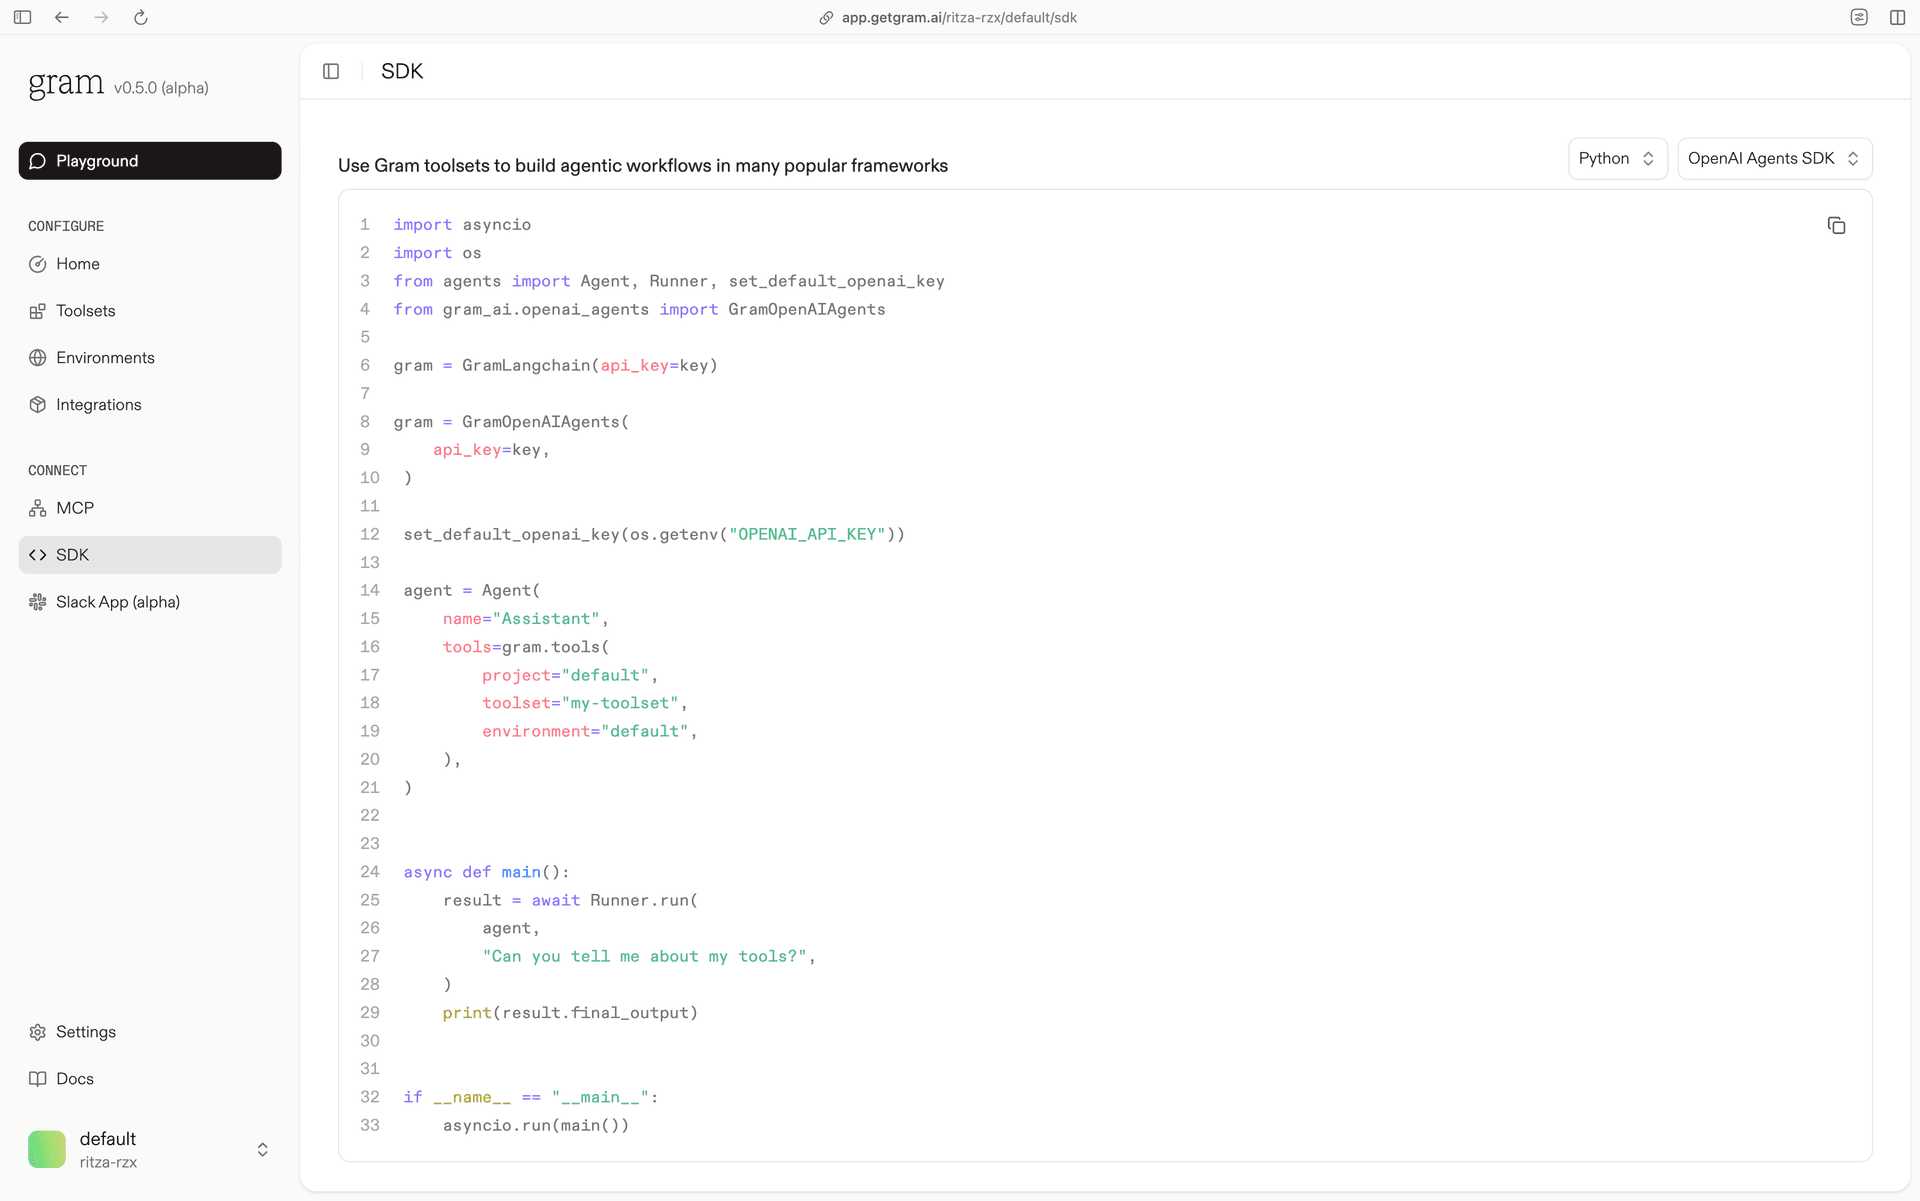The width and height of the screenshot is (1920, 1201).
Task: Go back in browser history
Action: pyautogui.click(x=62, y=17)
